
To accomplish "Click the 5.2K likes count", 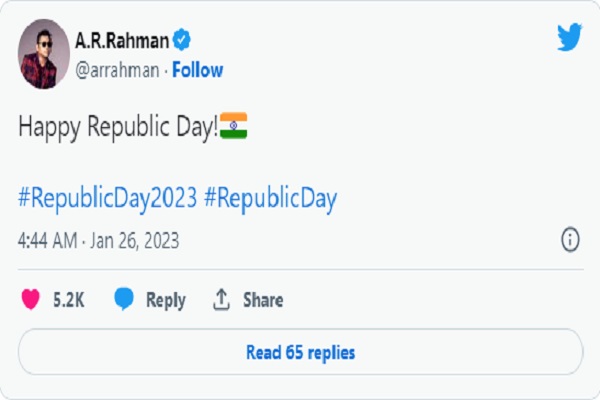I will pos(67,300).
